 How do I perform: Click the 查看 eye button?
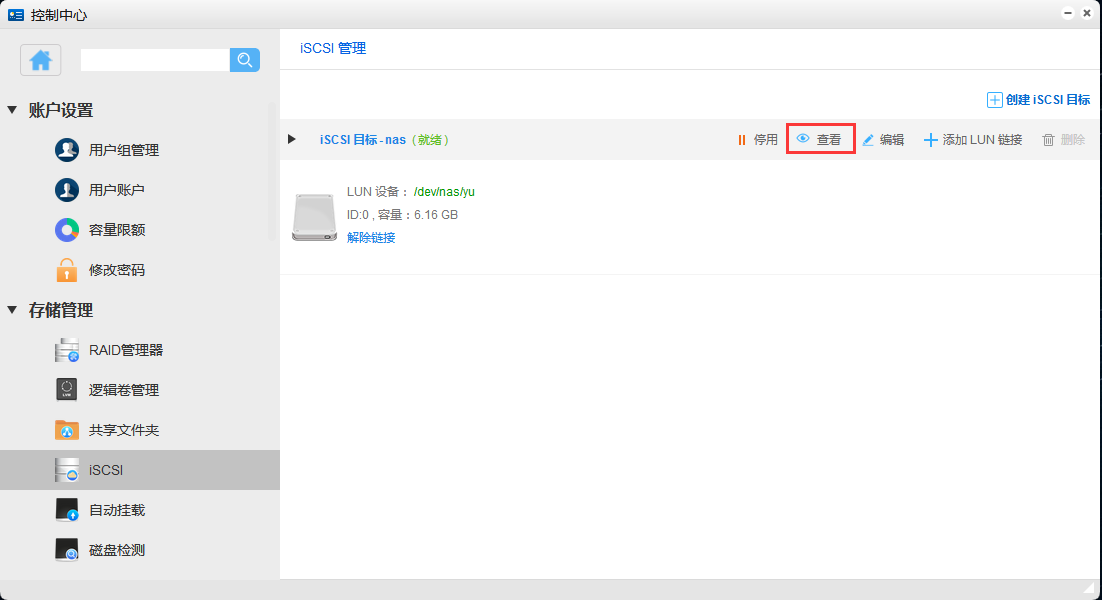pos(819,139)
